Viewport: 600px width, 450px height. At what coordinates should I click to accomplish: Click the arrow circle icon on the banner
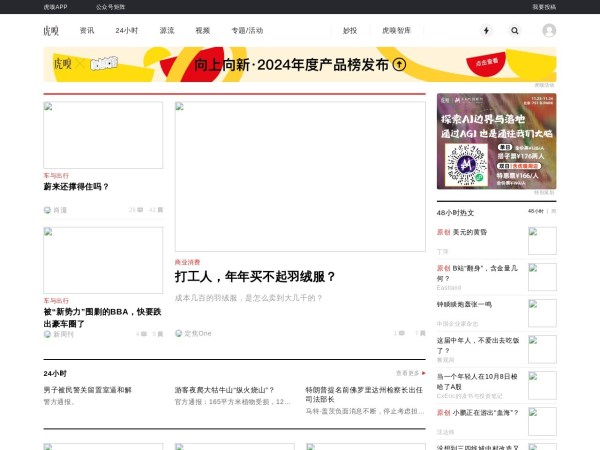click(399, 65)
